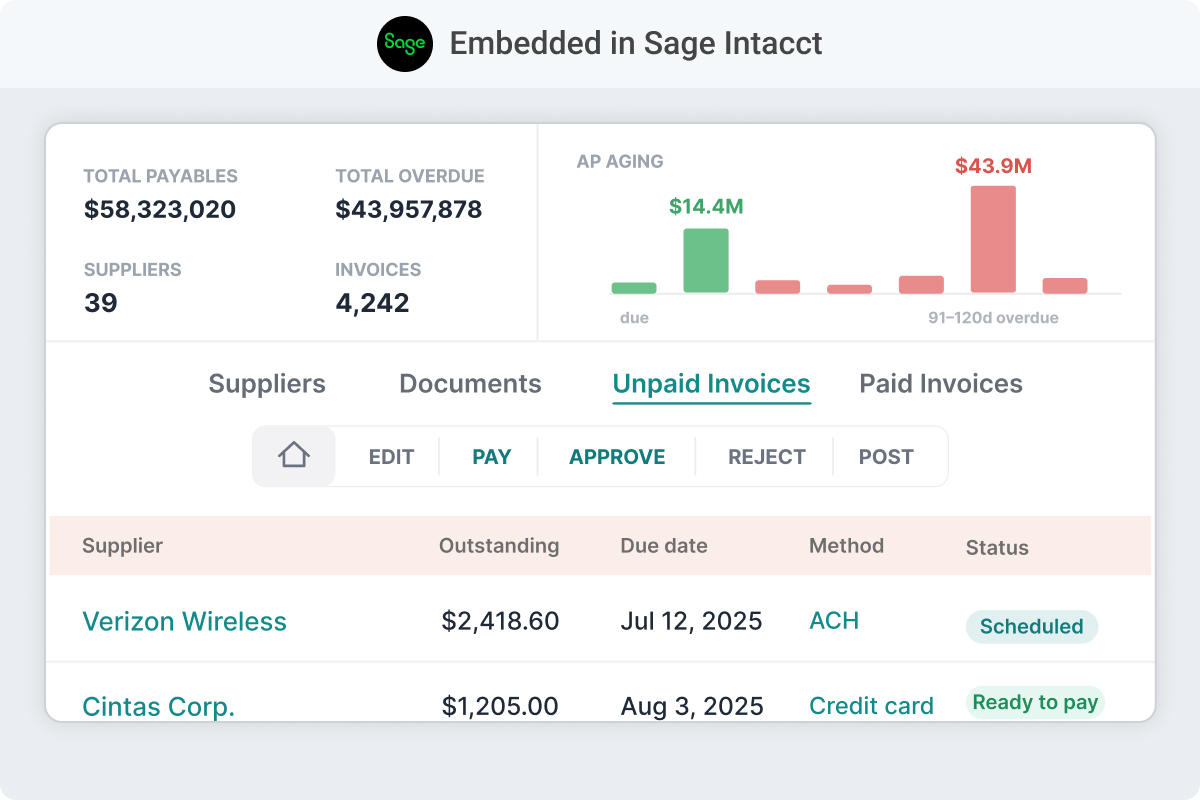Screen dimensions: 1200x800
Task: Open the Verizon Wireless supplier link
Action: click(184, 621)
